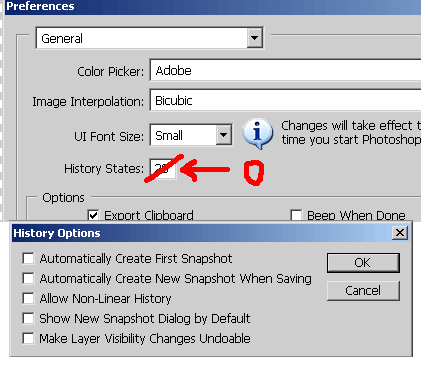The width and height of the screenshot is (434, 374).
Task: Click the blue info balloon icon
Action: pyautogui.click(x=257, y=133)
